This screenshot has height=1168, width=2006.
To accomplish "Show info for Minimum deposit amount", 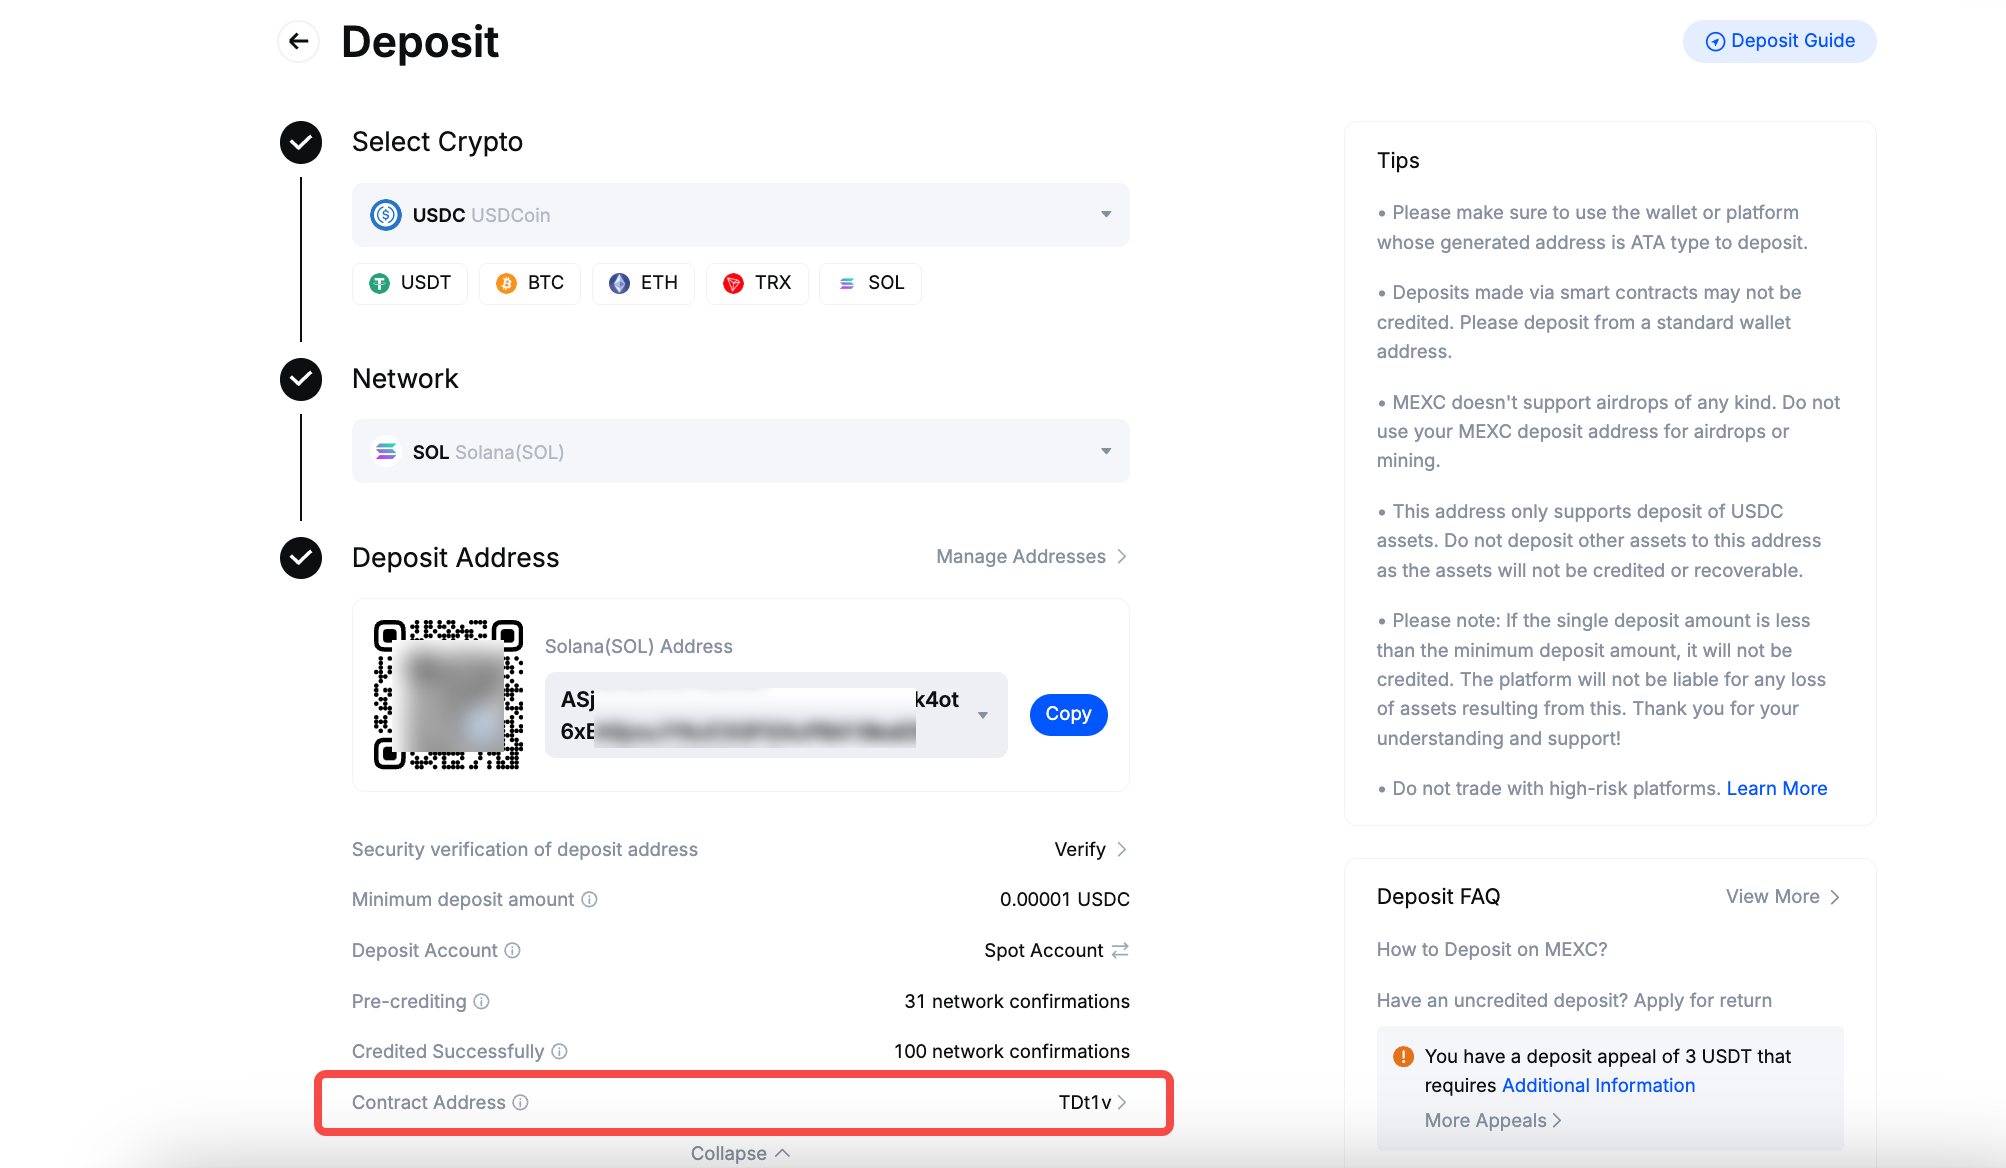I will [x=590, y=899].
